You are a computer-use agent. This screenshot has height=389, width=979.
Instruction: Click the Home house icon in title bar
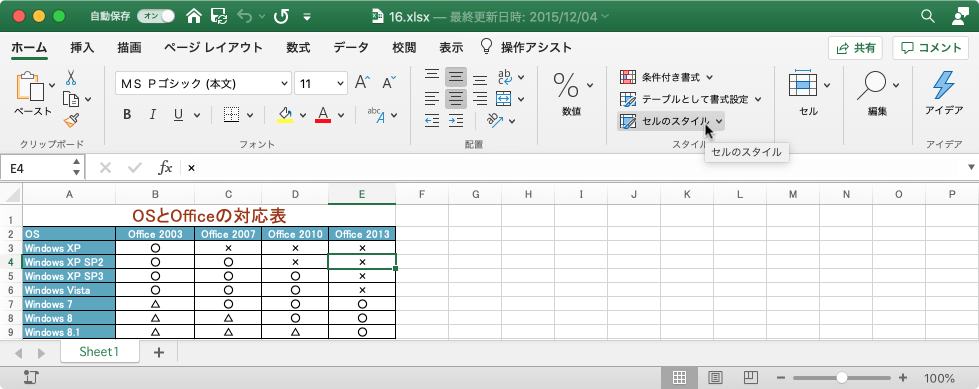[x=194, y=16]
